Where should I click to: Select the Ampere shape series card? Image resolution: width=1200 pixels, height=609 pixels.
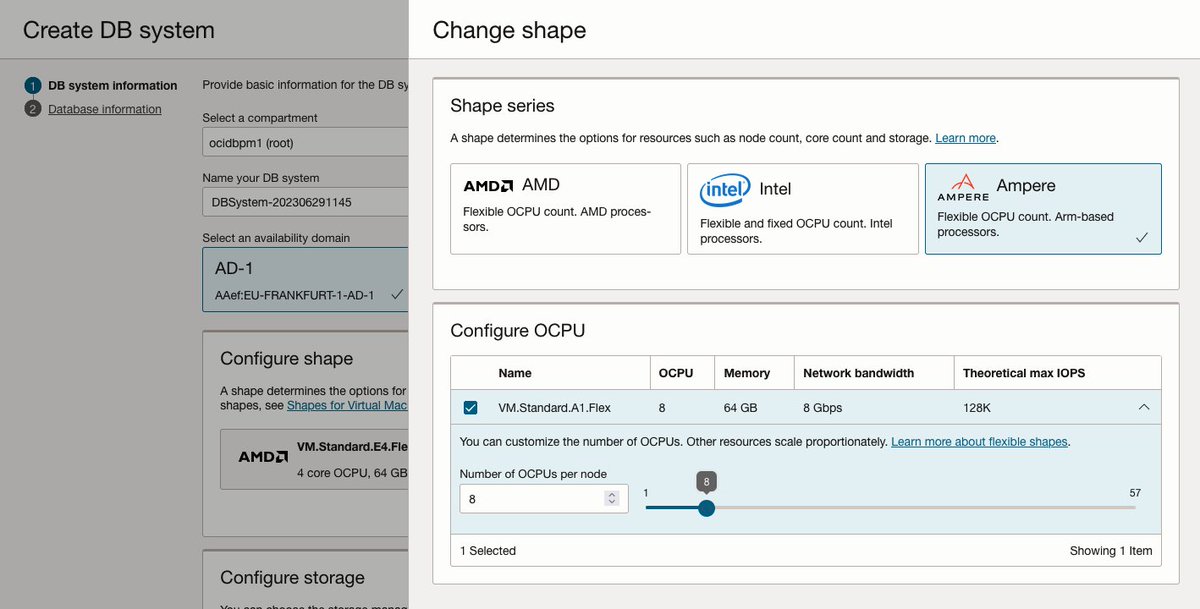point(1043,208)
